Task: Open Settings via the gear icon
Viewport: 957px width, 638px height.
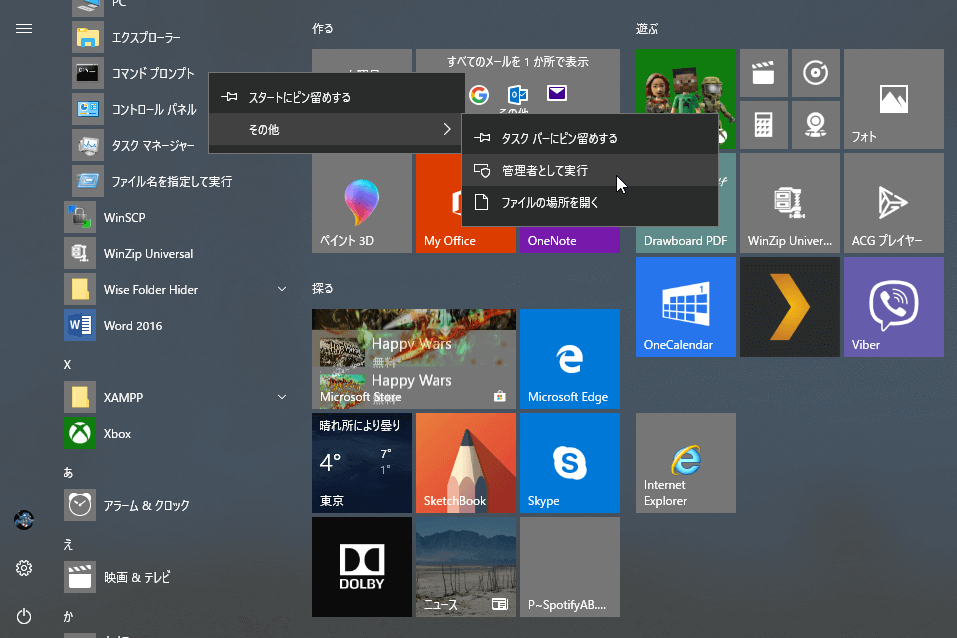Action: coord(24,568)
